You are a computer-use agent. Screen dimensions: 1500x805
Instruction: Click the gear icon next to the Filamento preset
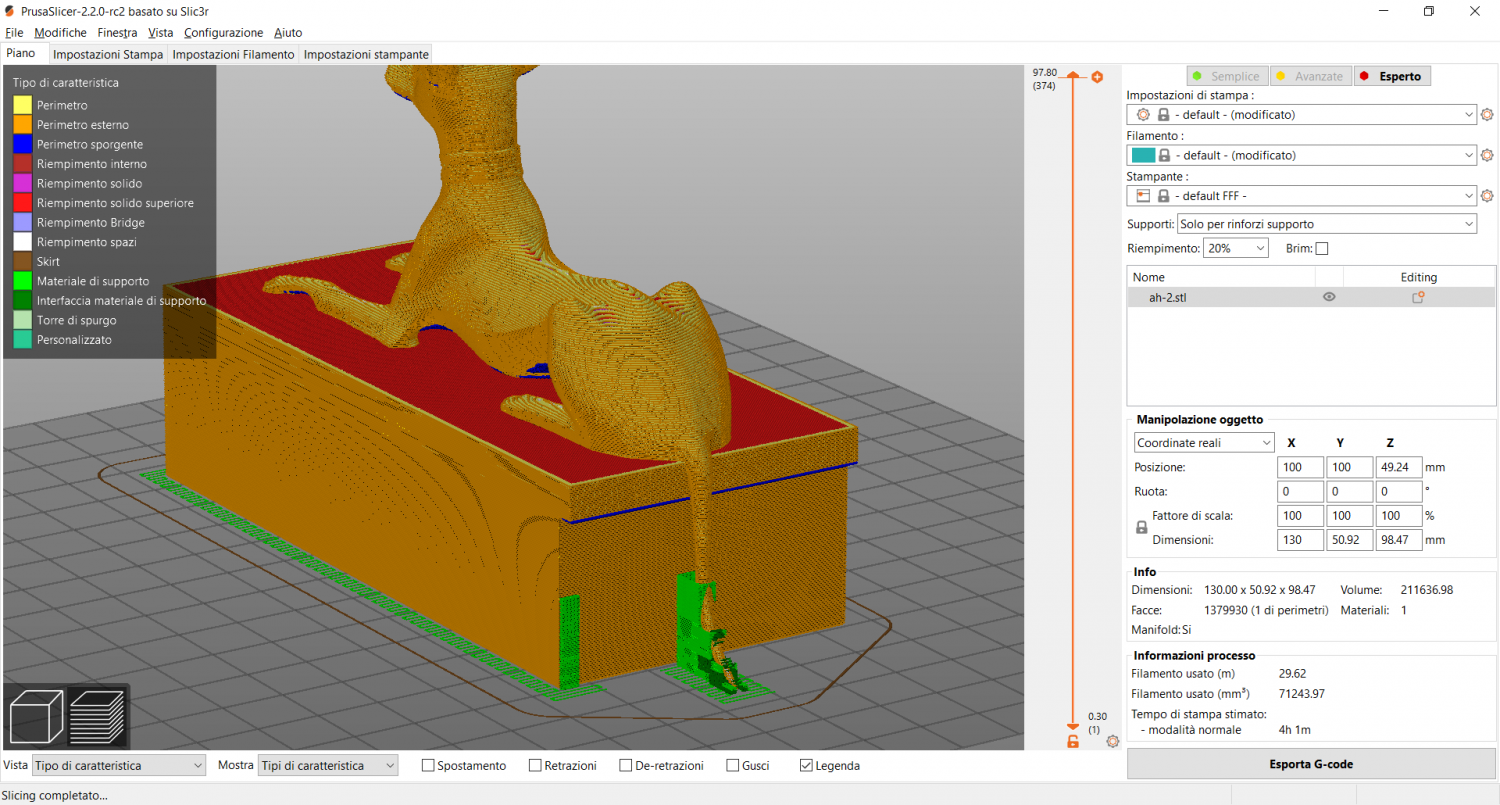pyautogui.click(x=1487, y=156)
